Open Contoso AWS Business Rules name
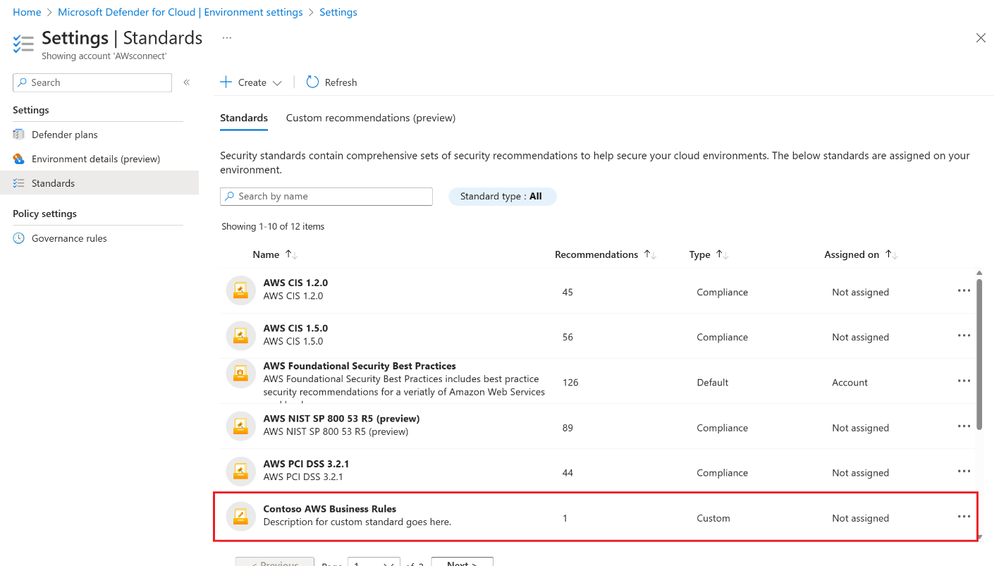999x566 pixels. click(x=329, y=509)
